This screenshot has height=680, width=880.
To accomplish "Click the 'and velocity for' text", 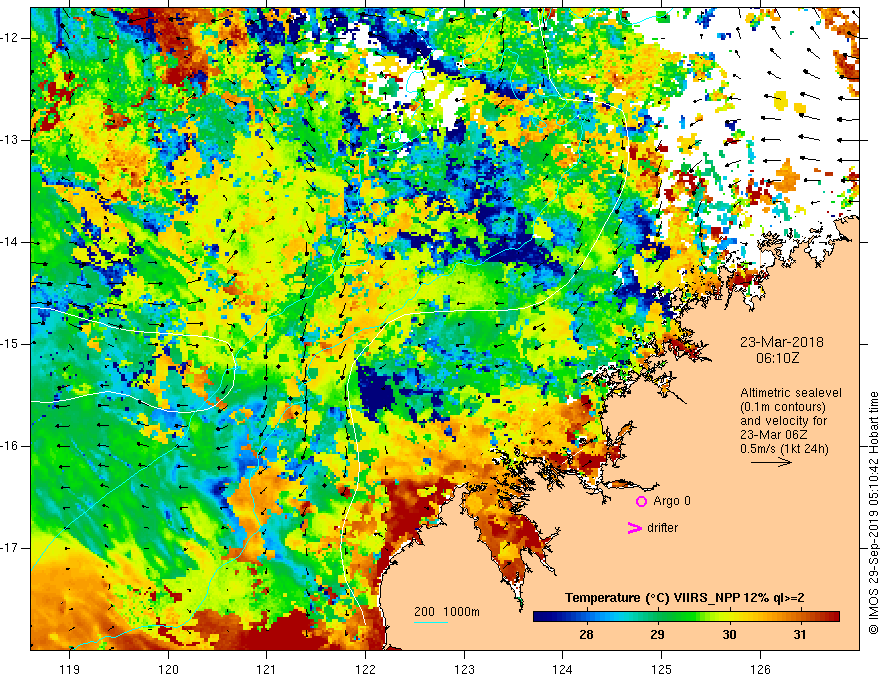I will (783, 421).
